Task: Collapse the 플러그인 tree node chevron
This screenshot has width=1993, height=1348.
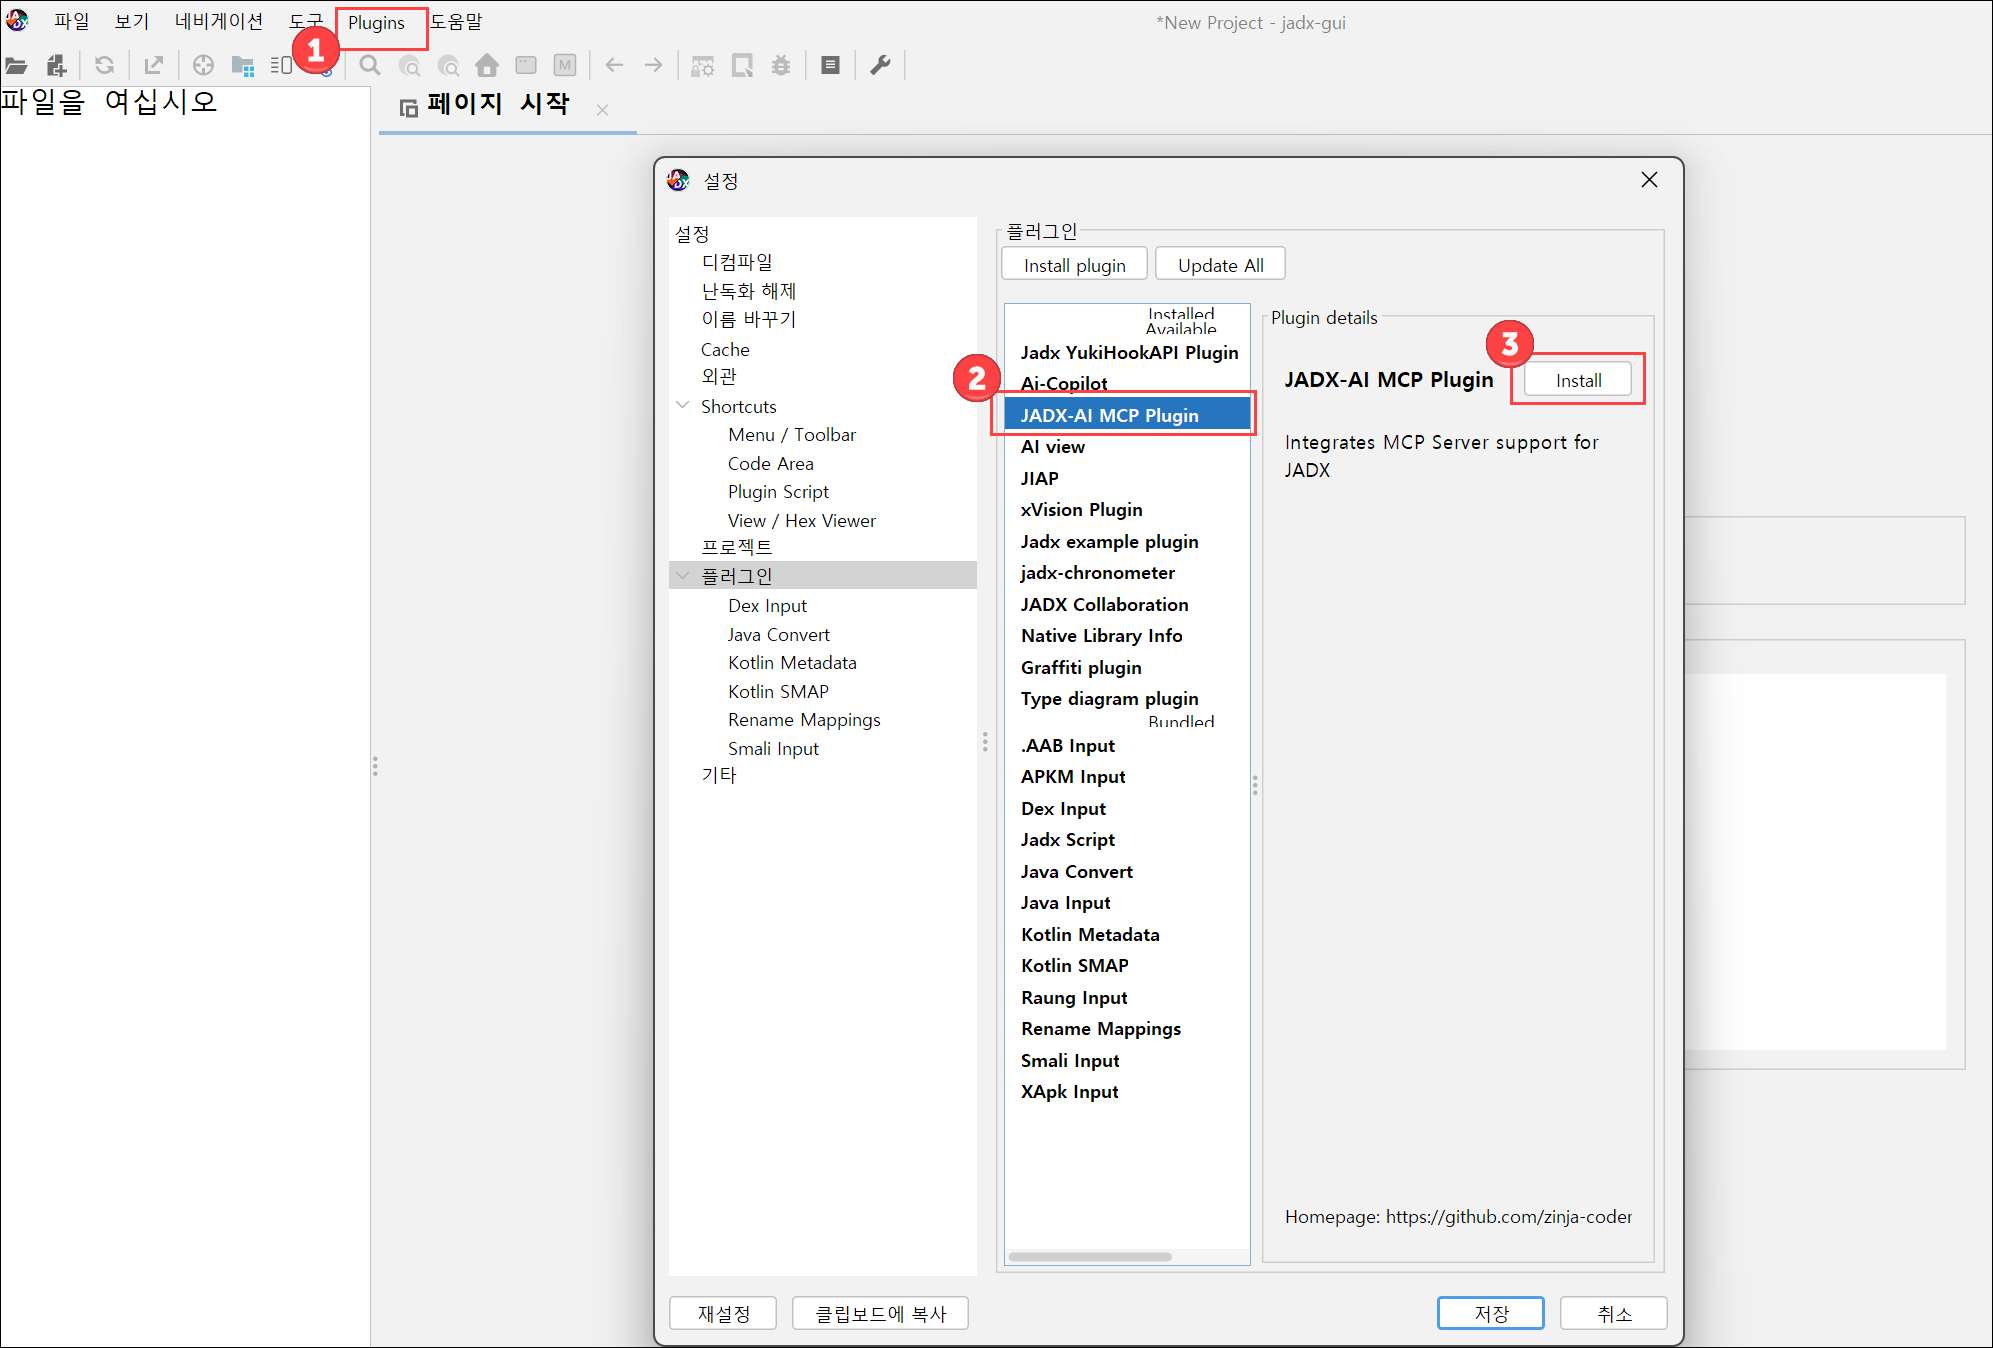Action: click(683, 576)
